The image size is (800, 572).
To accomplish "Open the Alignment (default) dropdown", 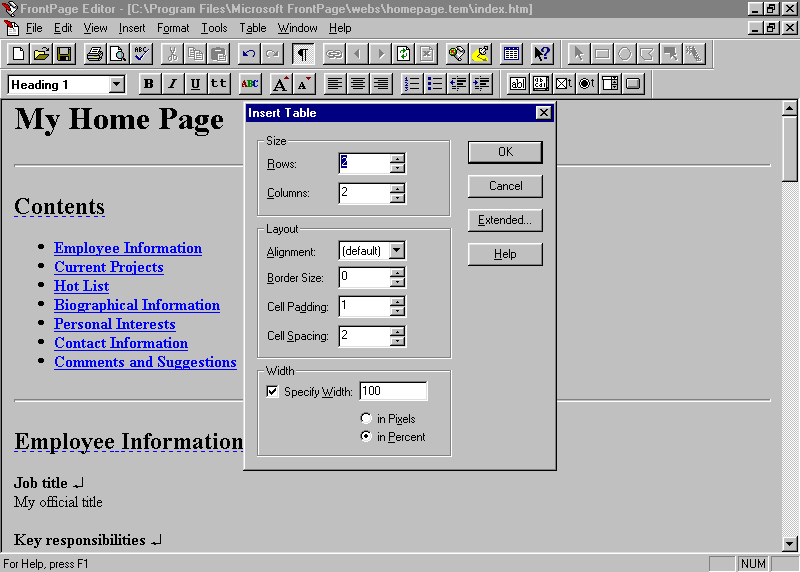I will pos(397,251).
